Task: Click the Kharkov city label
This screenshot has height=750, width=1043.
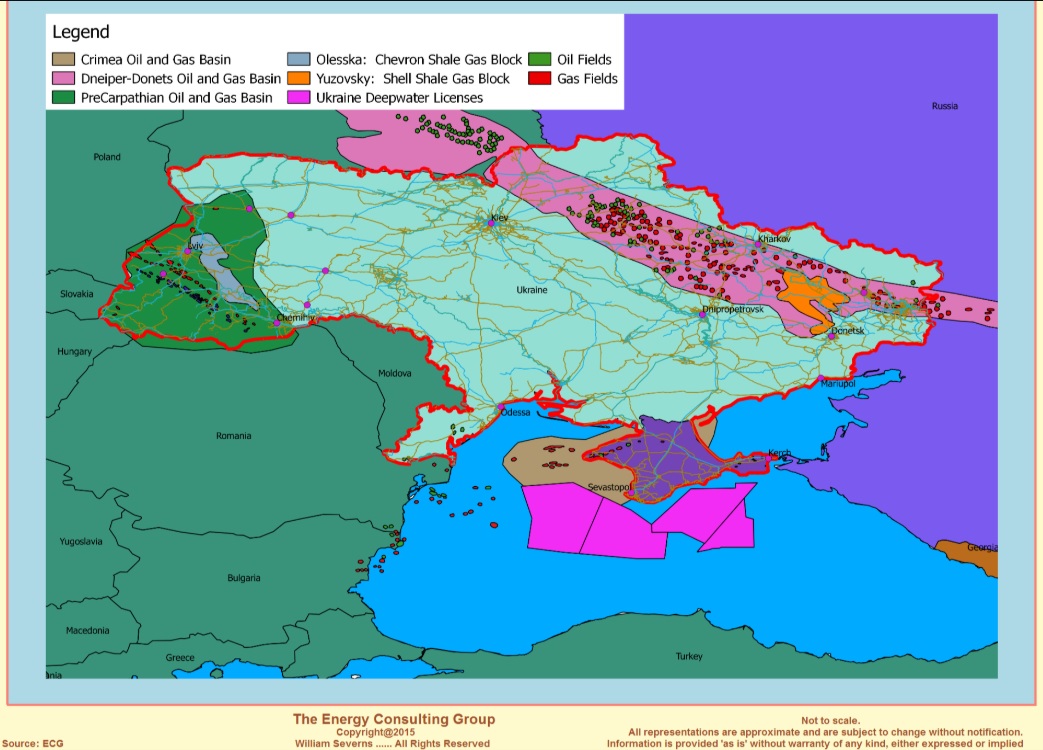Action: pos(775,239)
